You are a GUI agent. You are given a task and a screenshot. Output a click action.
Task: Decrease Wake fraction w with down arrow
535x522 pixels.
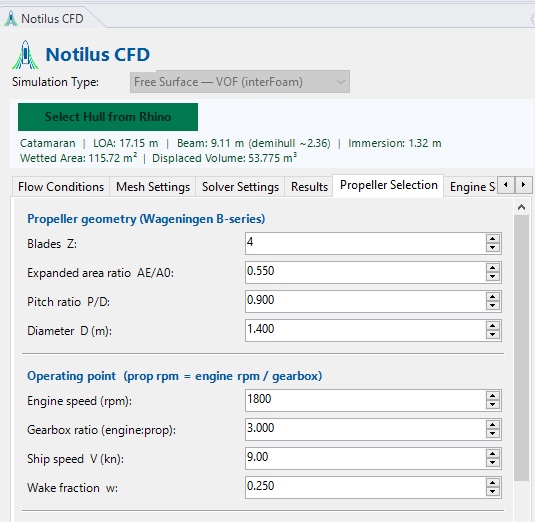493,492
